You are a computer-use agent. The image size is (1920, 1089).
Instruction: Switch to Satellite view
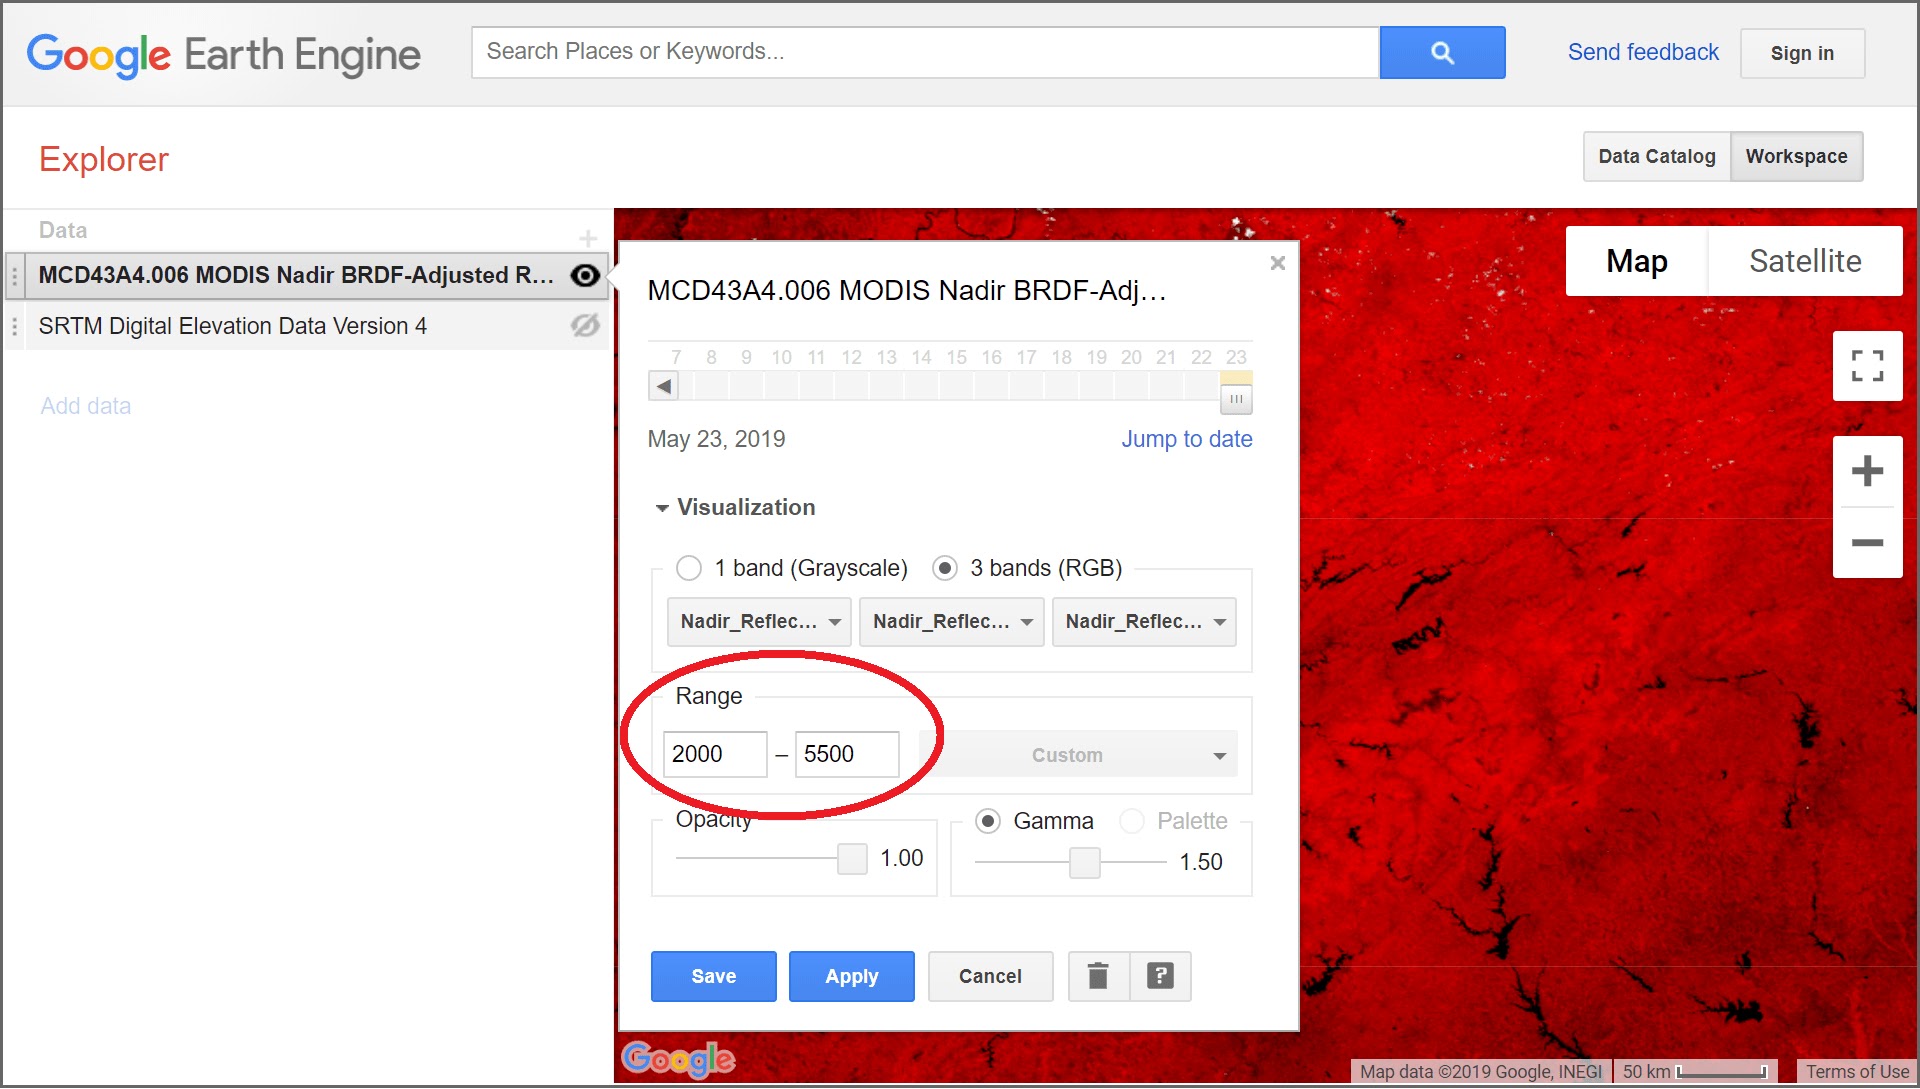tap(1805, 261)
